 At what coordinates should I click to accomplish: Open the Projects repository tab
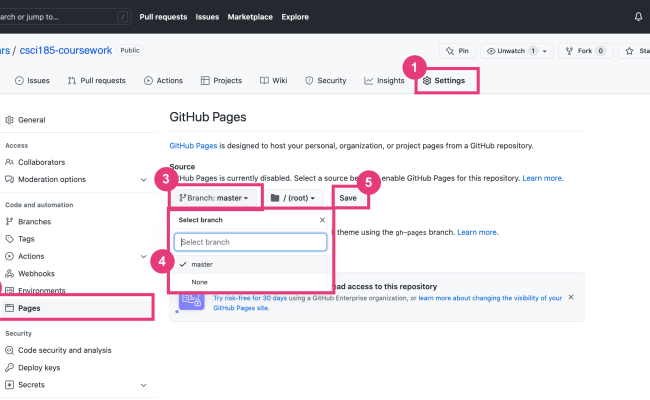[x=221, y=80]
